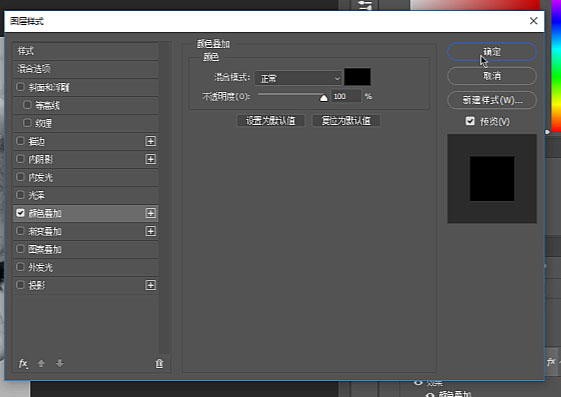Enable the 描边 checkbox
Viewport: 561px width, 397px height.
[20, 141]
